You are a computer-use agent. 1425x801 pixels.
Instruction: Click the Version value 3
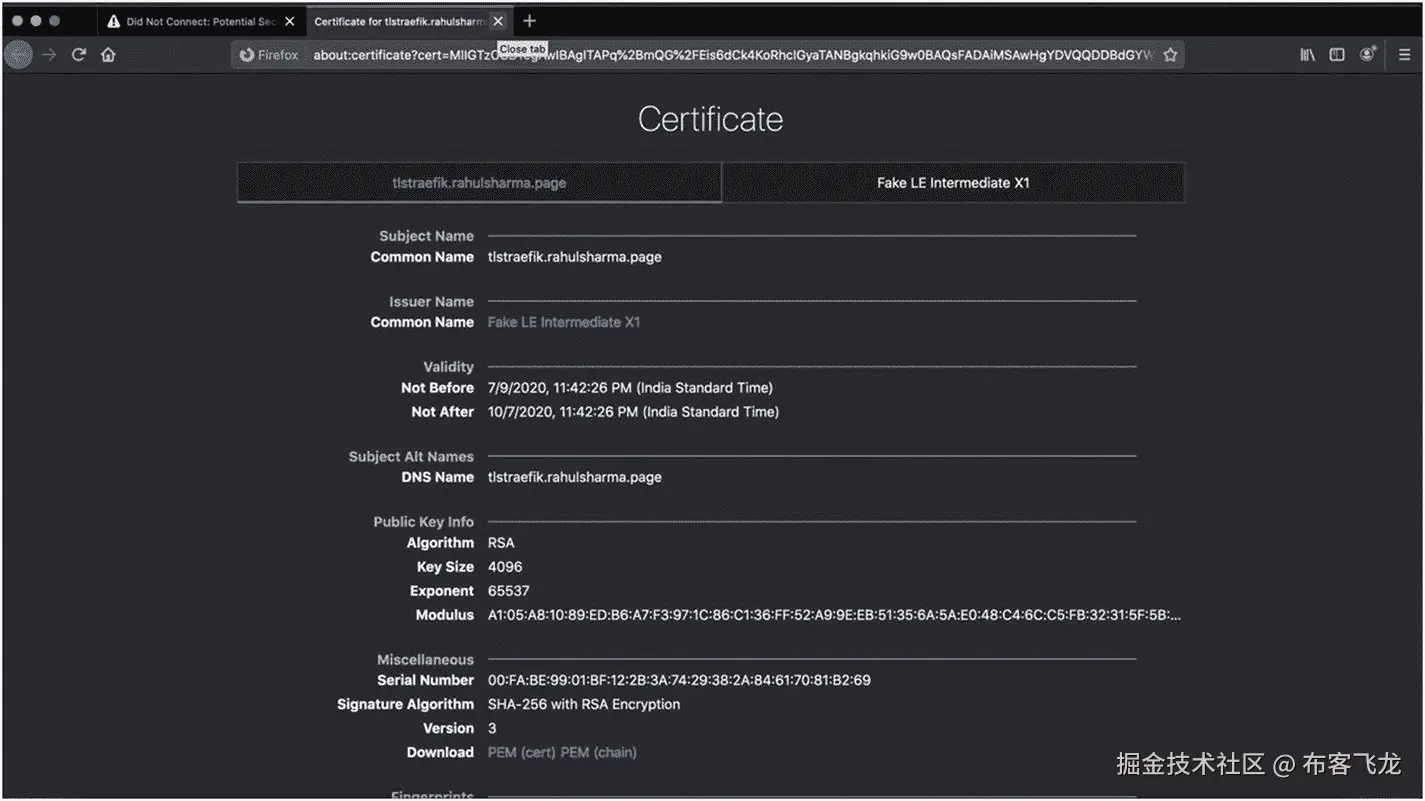[x=492, y=728]
